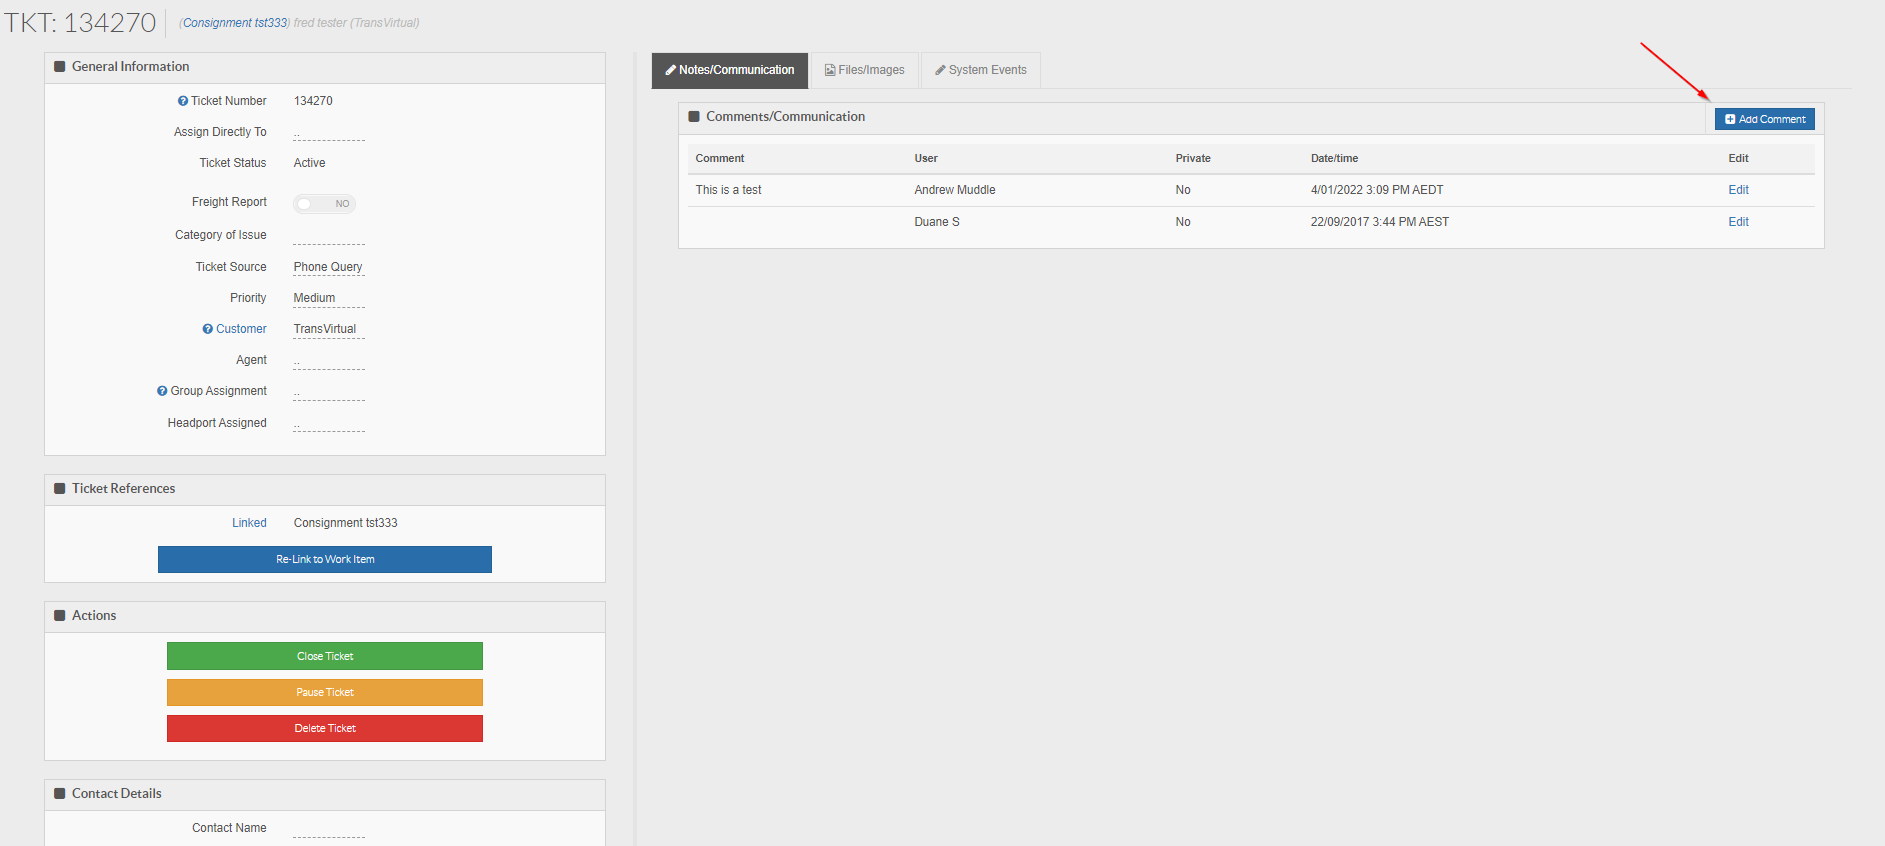
Task: Click the Linked label link
Action: 249,523
